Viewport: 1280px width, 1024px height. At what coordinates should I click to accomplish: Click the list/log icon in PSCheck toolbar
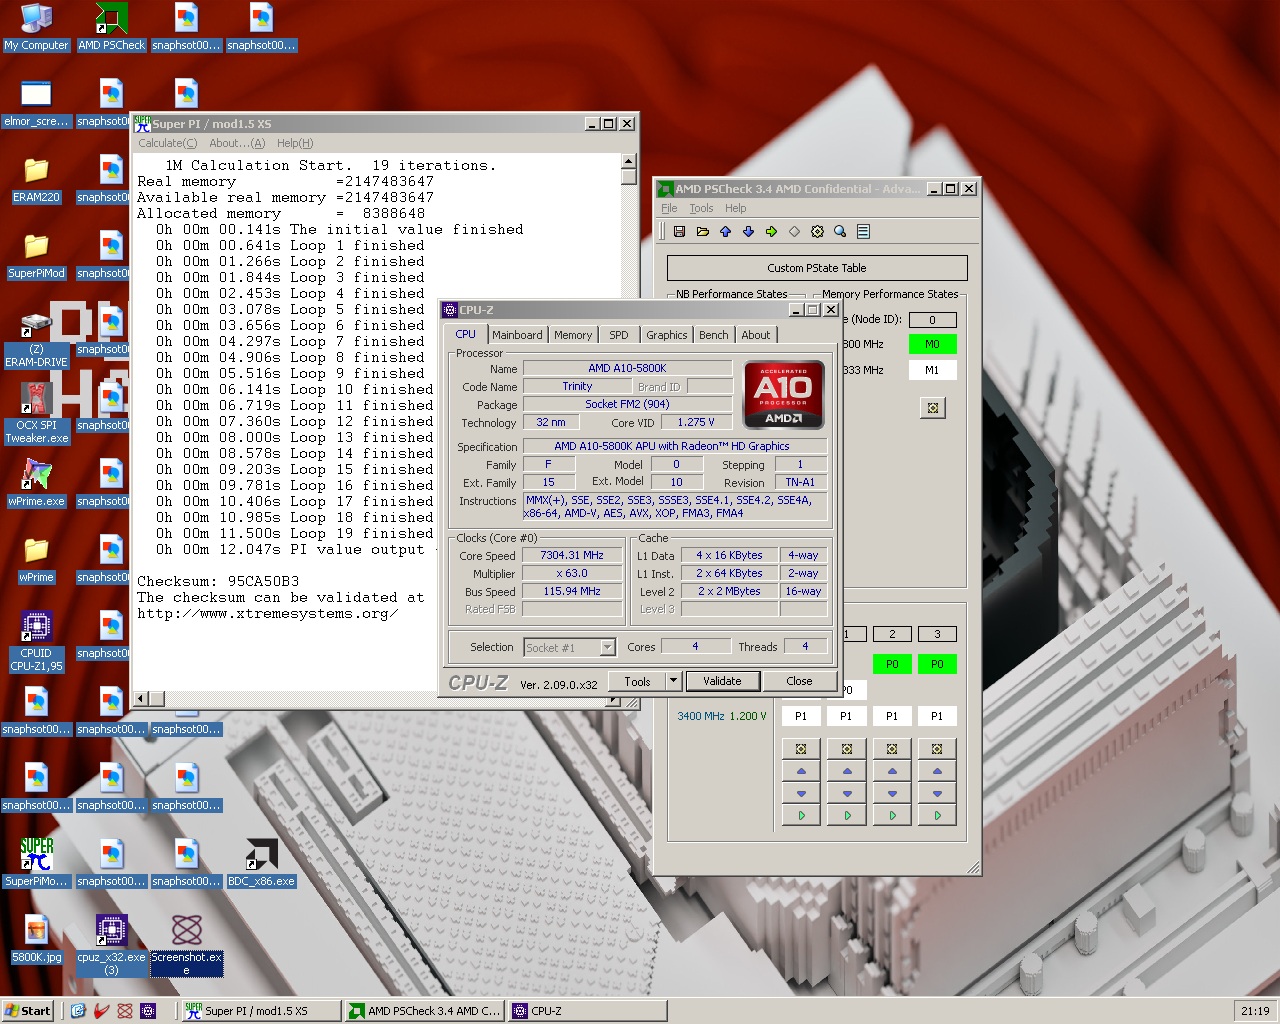863,232
